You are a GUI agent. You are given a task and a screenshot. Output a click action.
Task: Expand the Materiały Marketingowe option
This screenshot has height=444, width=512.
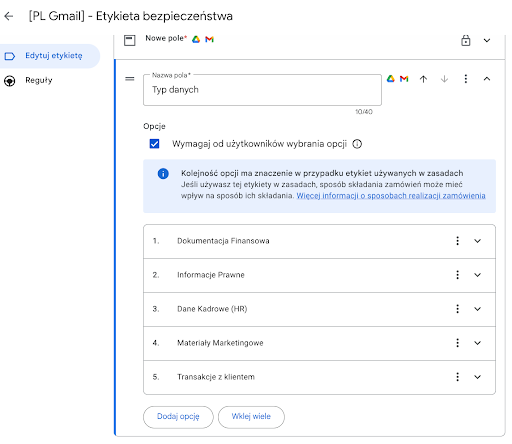click(477, 343)
